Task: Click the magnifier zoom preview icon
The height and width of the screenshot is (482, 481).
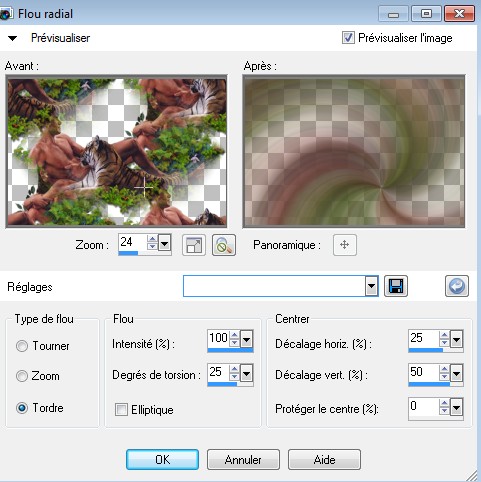Action: (224, 245)
